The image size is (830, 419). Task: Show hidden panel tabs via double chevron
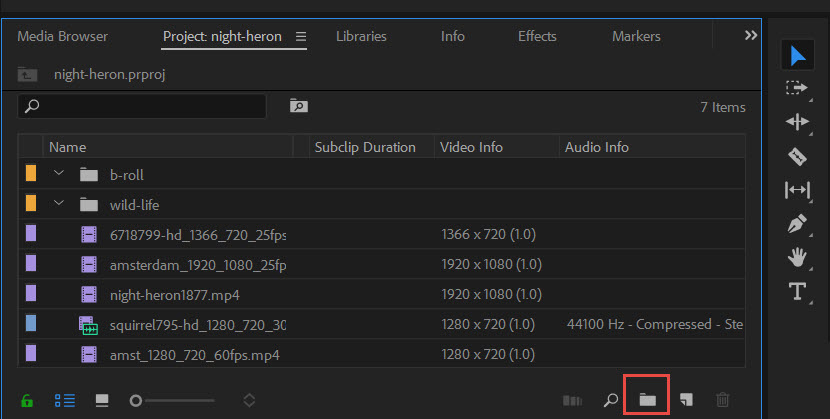pos(751,35)
